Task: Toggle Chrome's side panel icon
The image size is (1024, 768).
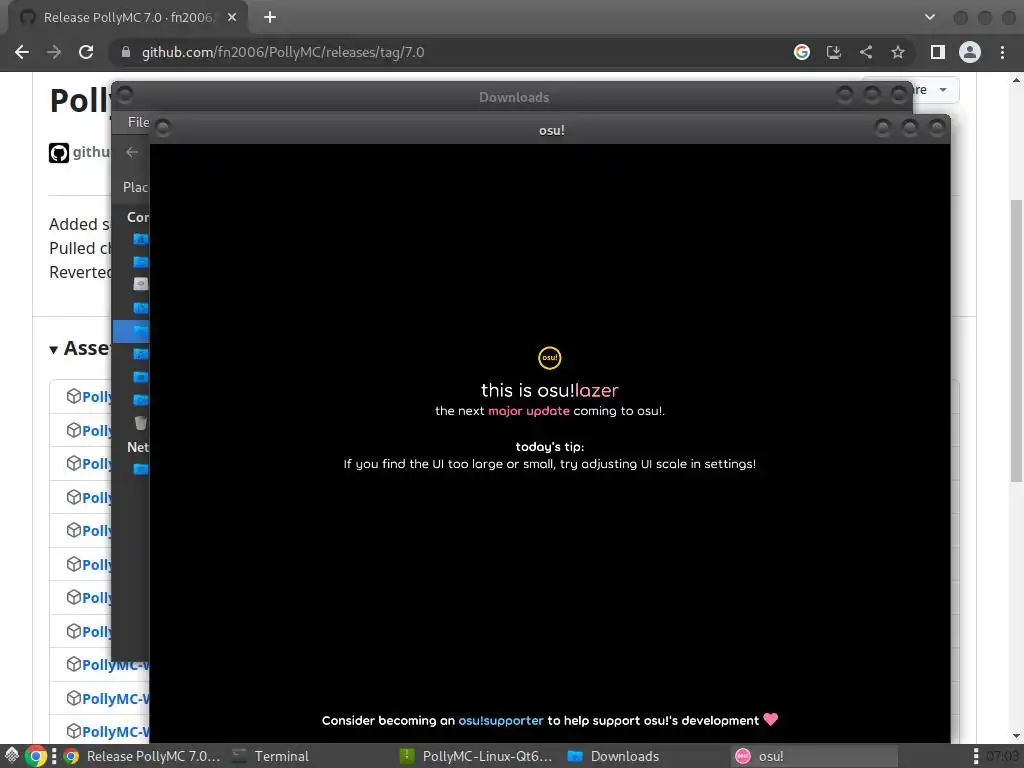Action: pos(938,52)
